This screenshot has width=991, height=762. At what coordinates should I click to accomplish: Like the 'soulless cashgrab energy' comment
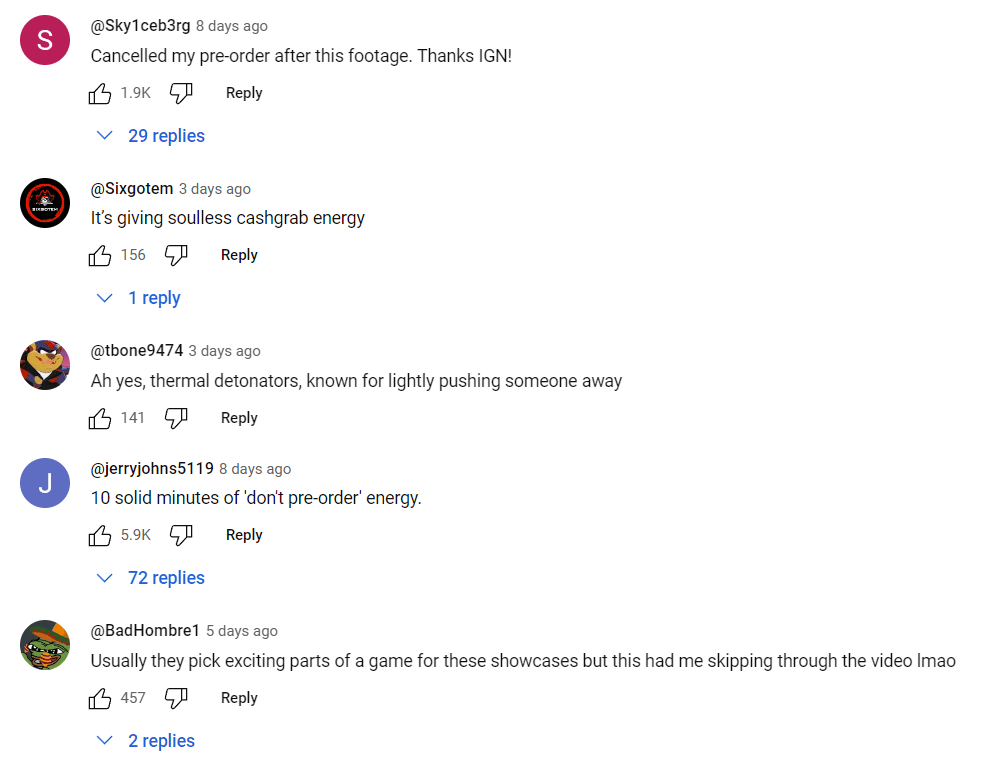click(x=100, y=256)
